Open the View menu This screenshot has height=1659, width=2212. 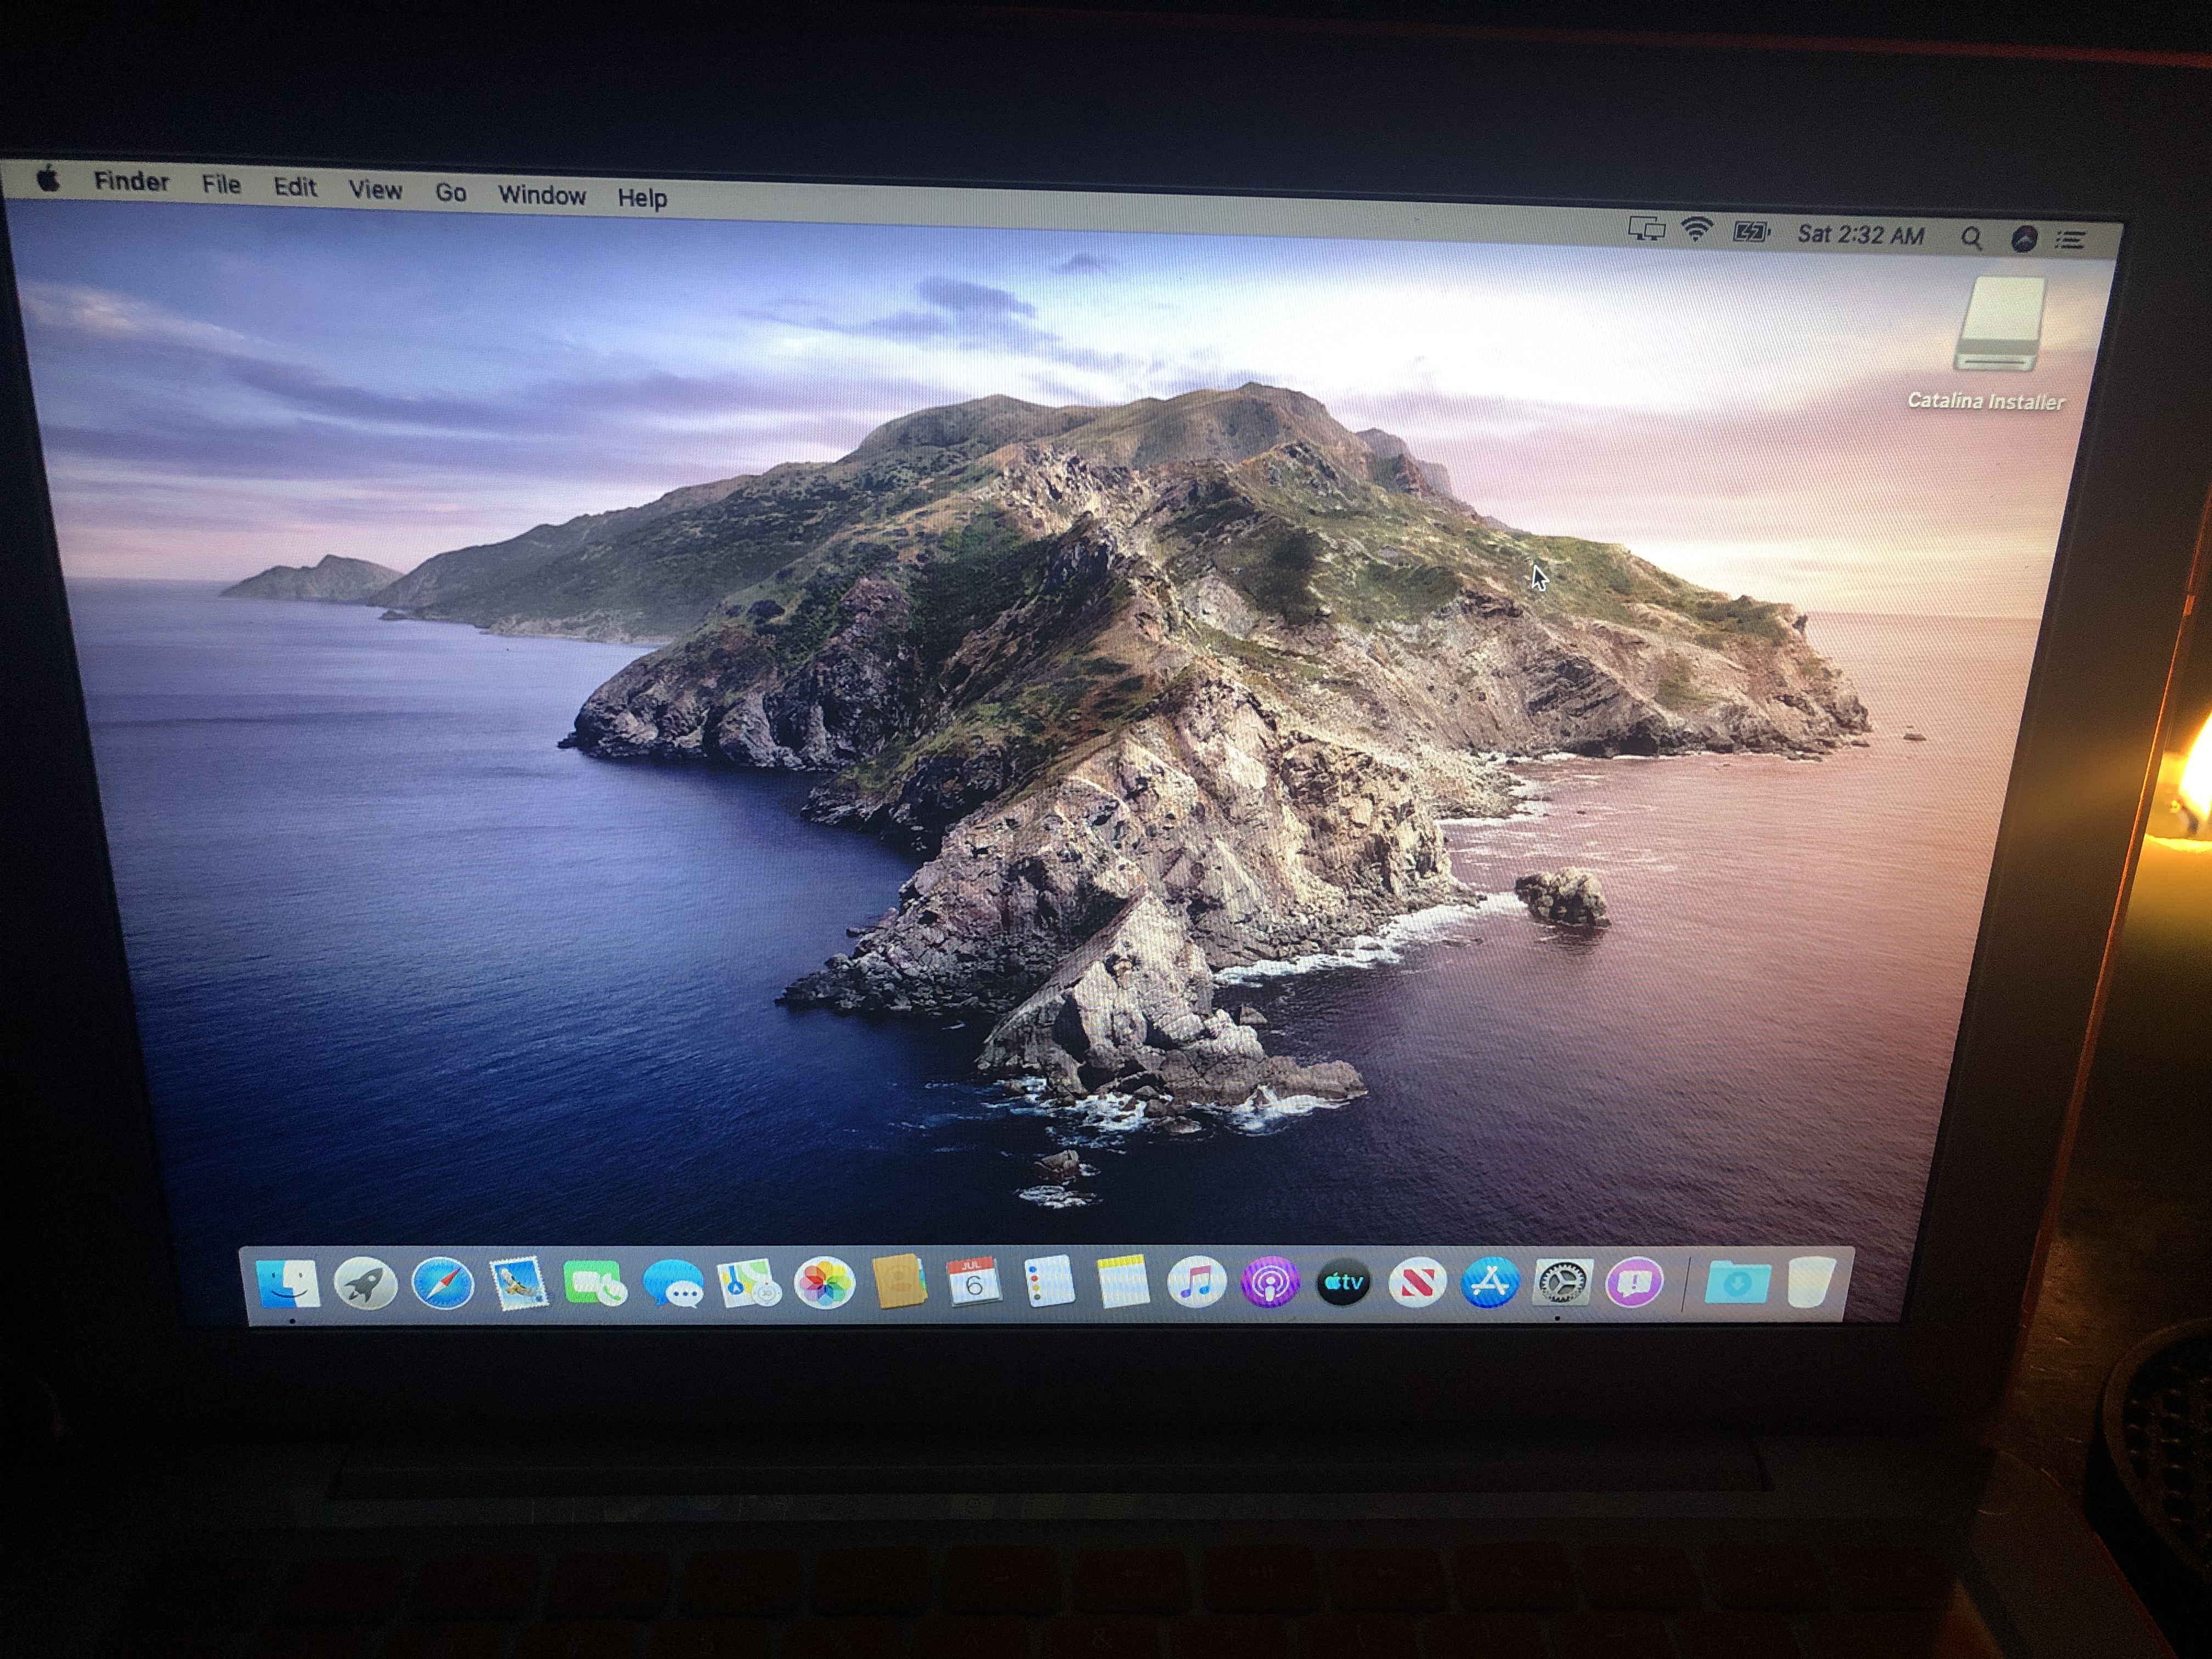click(375, 190)
